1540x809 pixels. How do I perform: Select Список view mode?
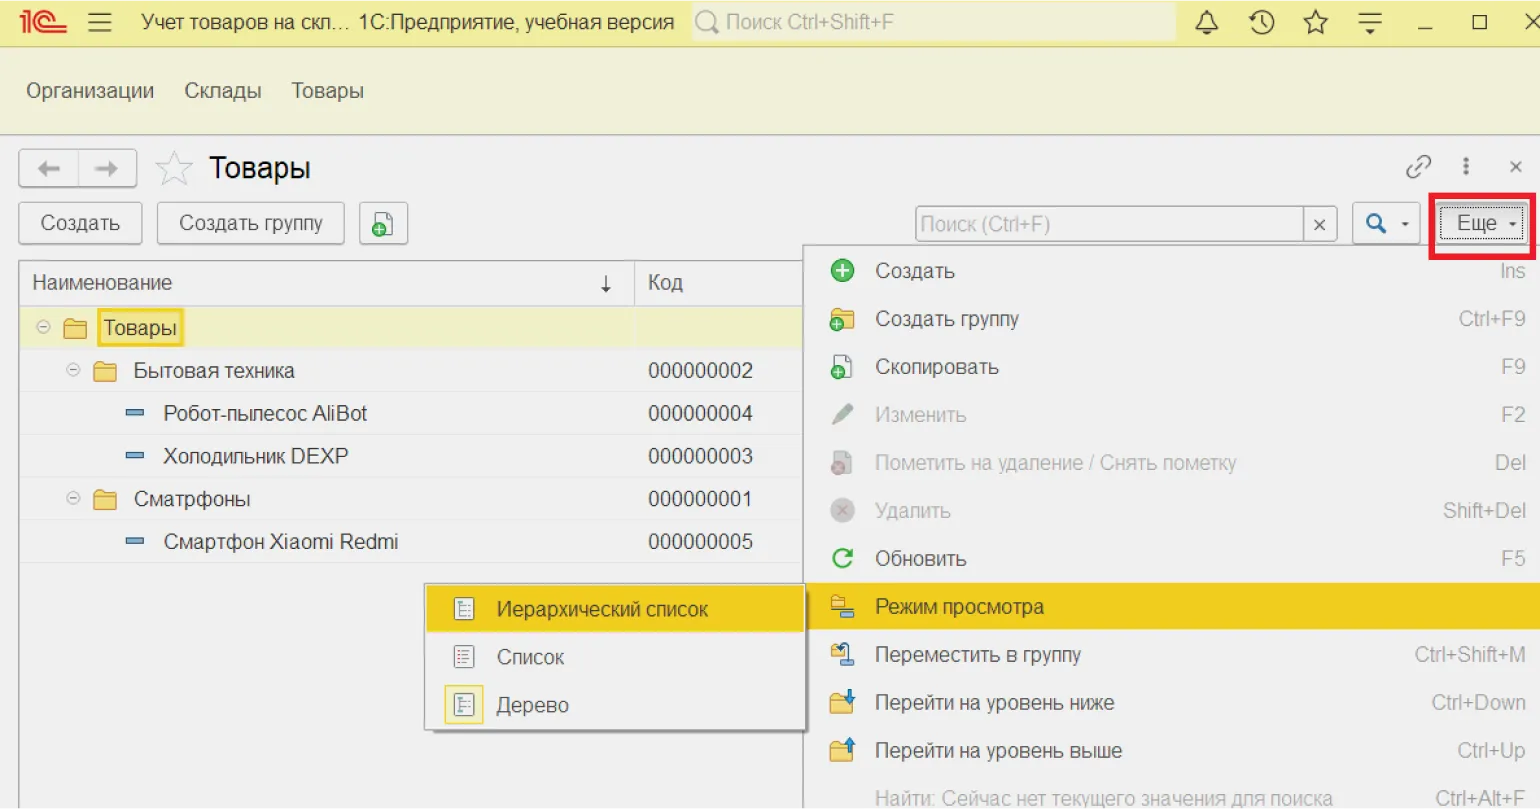[530, 657]
